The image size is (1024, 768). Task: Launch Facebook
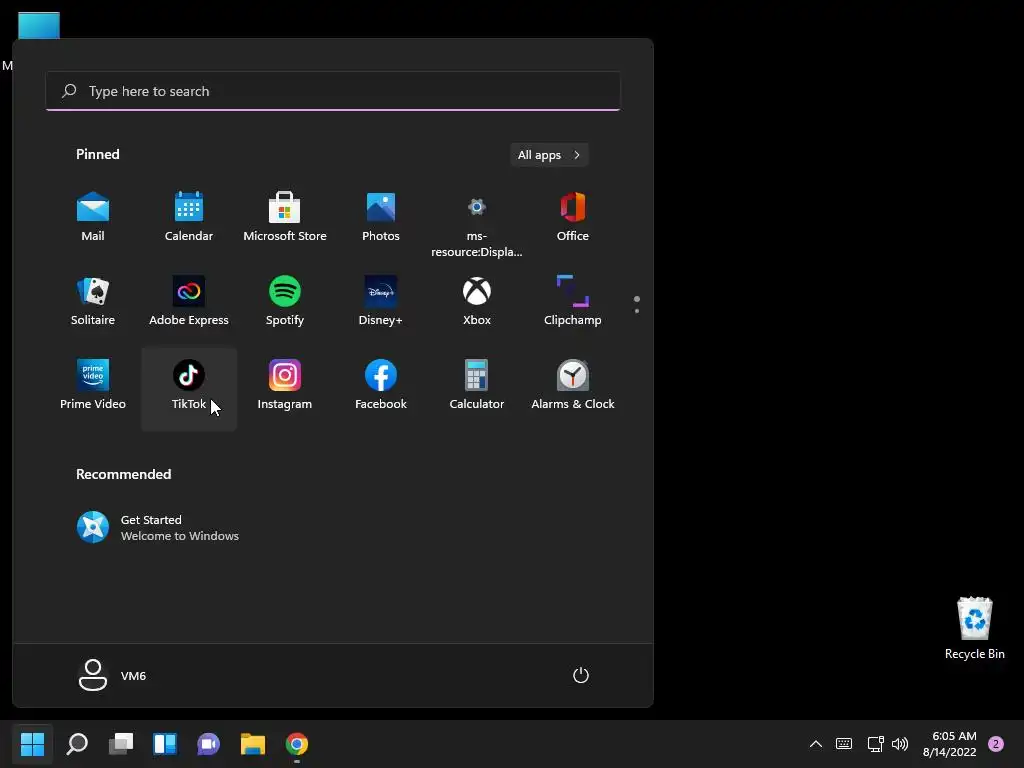coord(381,387)
